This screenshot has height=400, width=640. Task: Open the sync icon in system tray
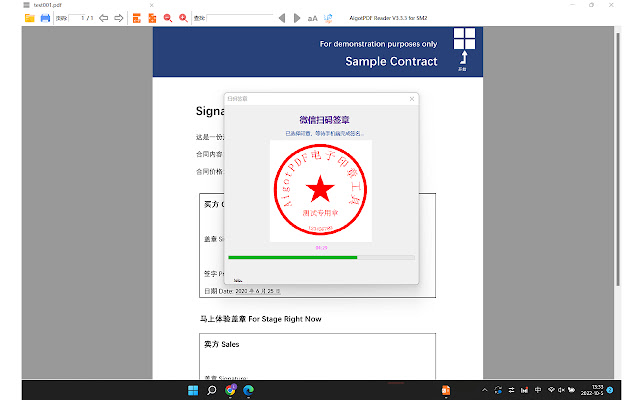click(498, 390)
